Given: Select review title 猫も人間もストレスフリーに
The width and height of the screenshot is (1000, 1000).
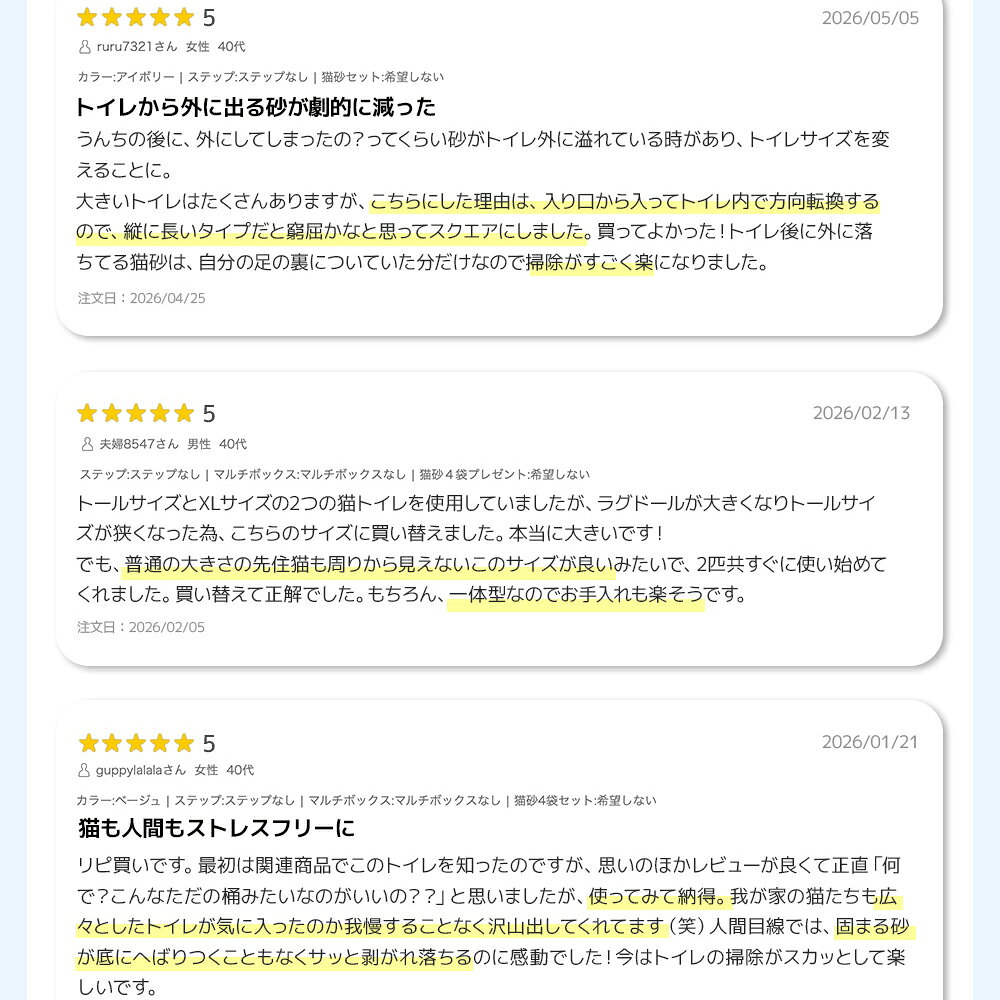Looking at the screenshot, I should tap(216, 828).
